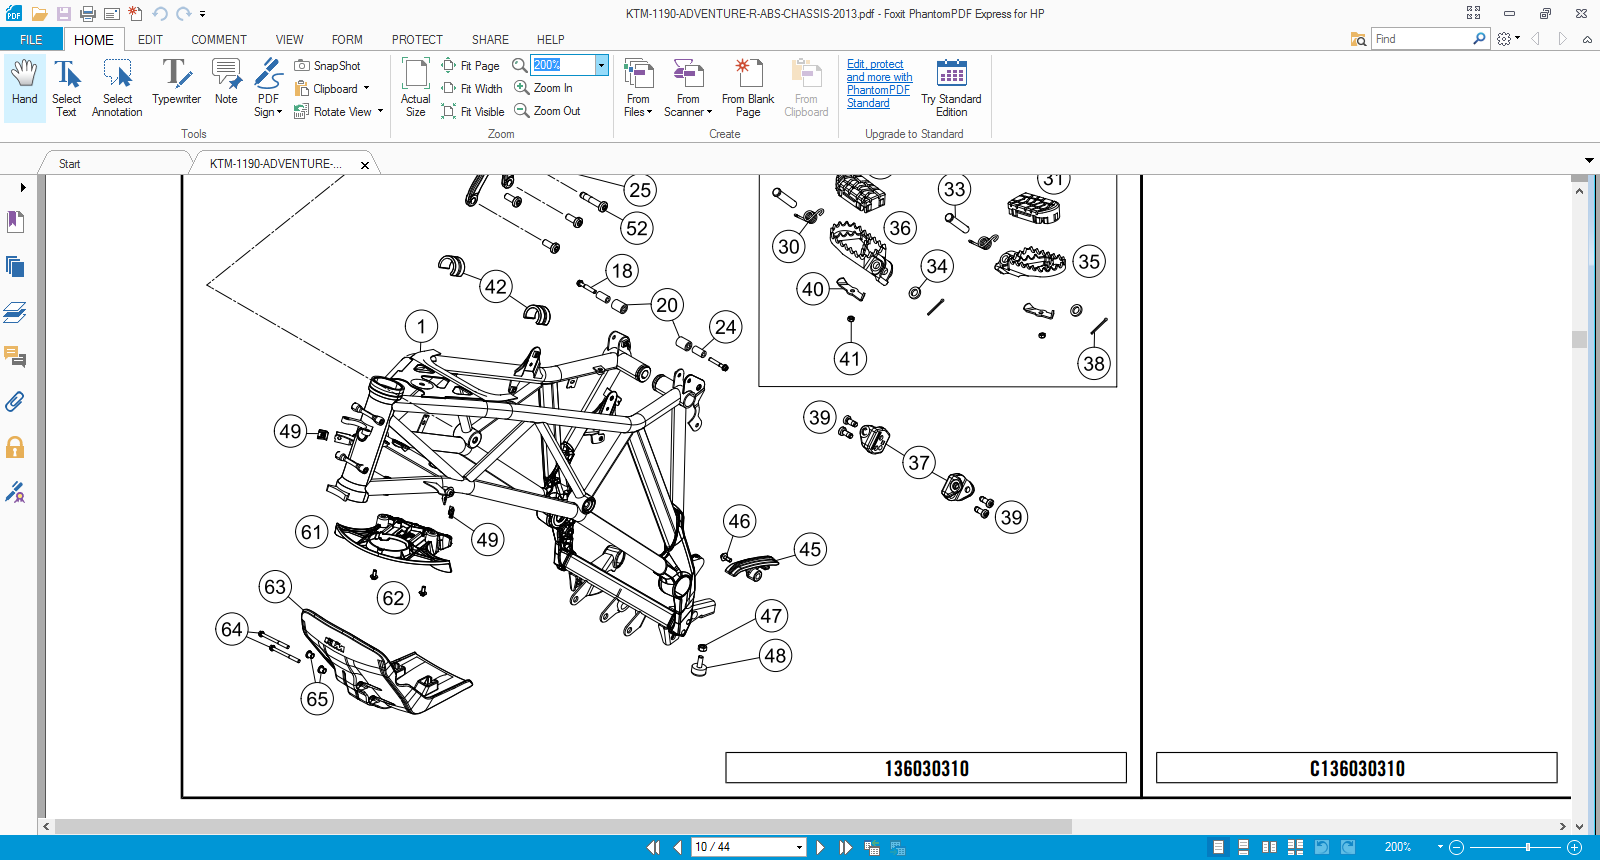The image size is (1600, 860).
Task: Click into the Find search field
Action: click(x=1420, y=39)
